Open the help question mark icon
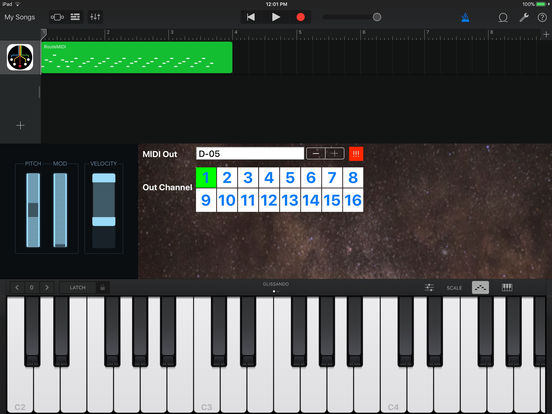Viewport: 552px width, 414px height. [x=542, y=17]
